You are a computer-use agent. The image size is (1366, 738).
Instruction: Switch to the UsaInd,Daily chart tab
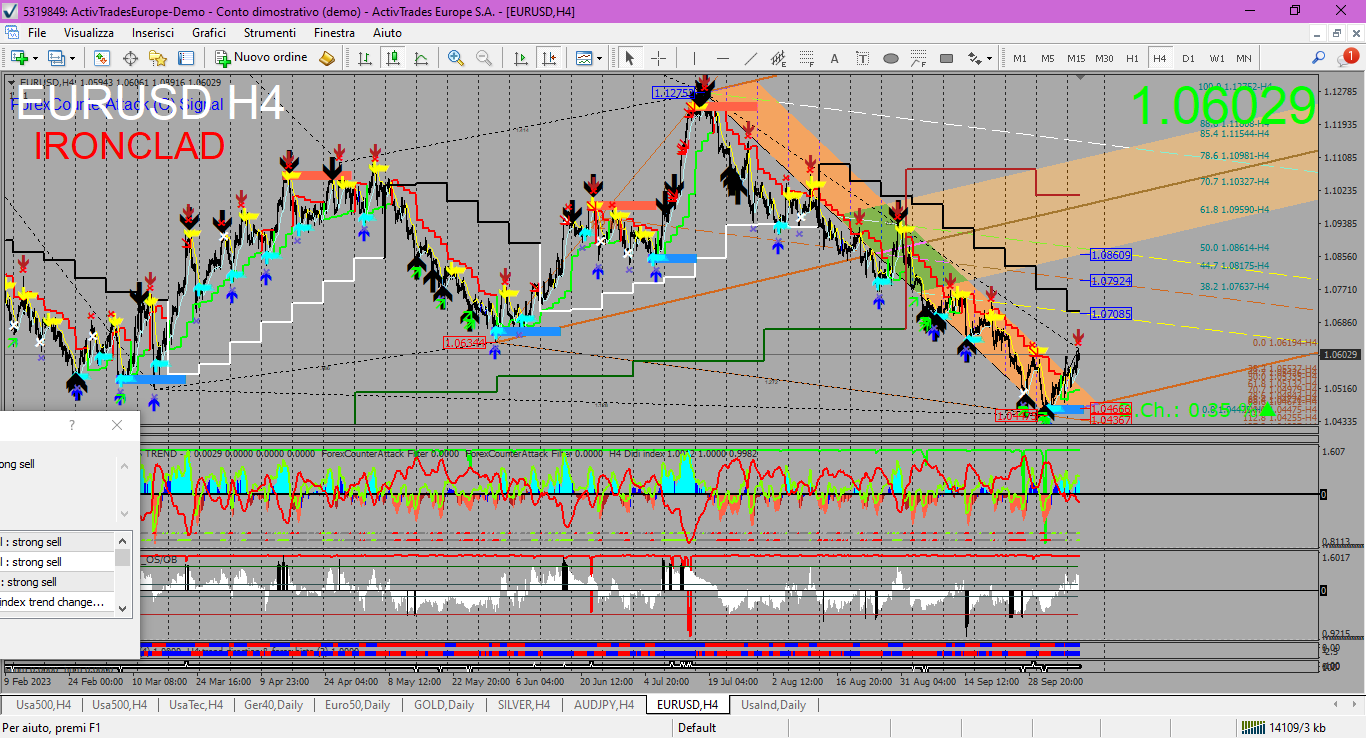click(x=772, y=705)
